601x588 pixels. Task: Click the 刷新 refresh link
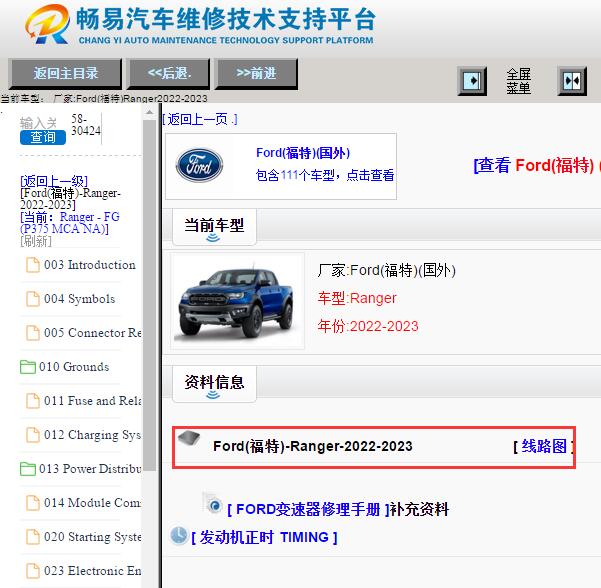(36, 241)
